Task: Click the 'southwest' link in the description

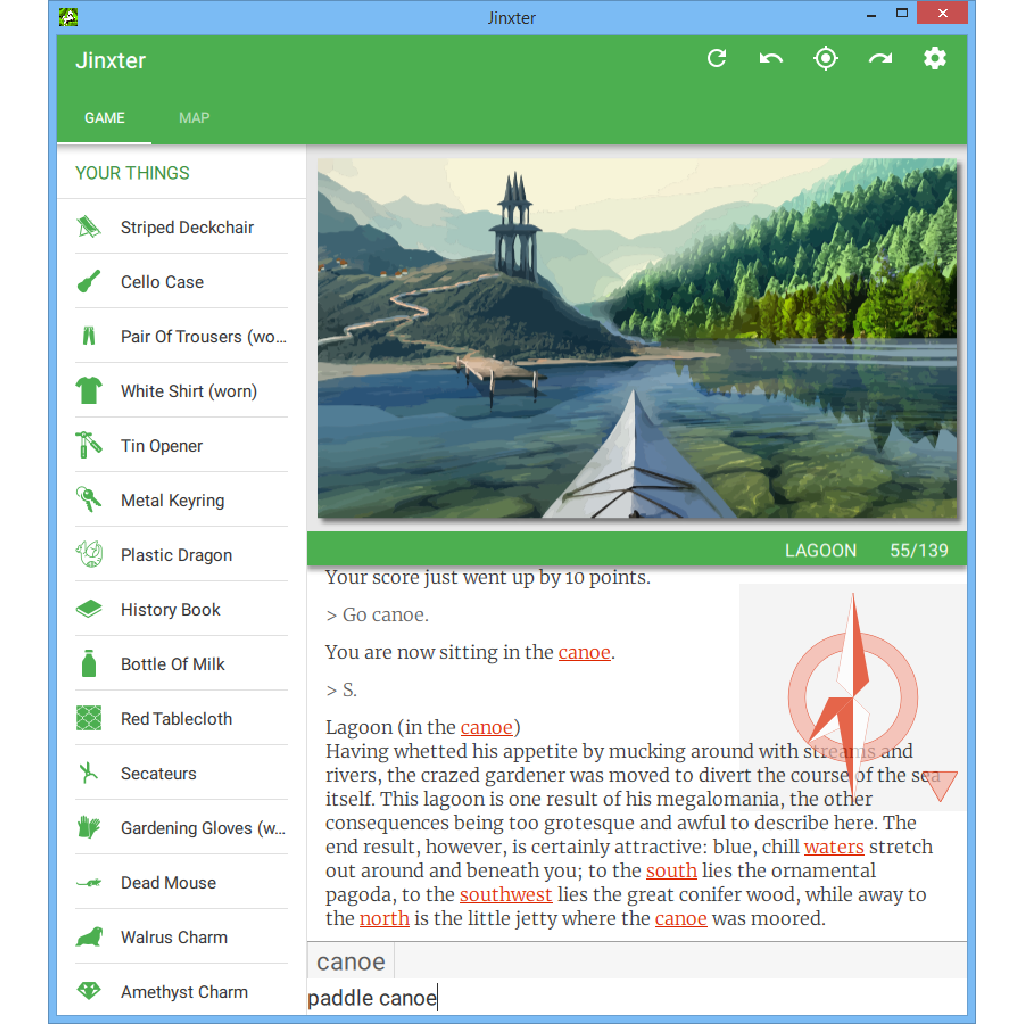Action: click(506, 894)
